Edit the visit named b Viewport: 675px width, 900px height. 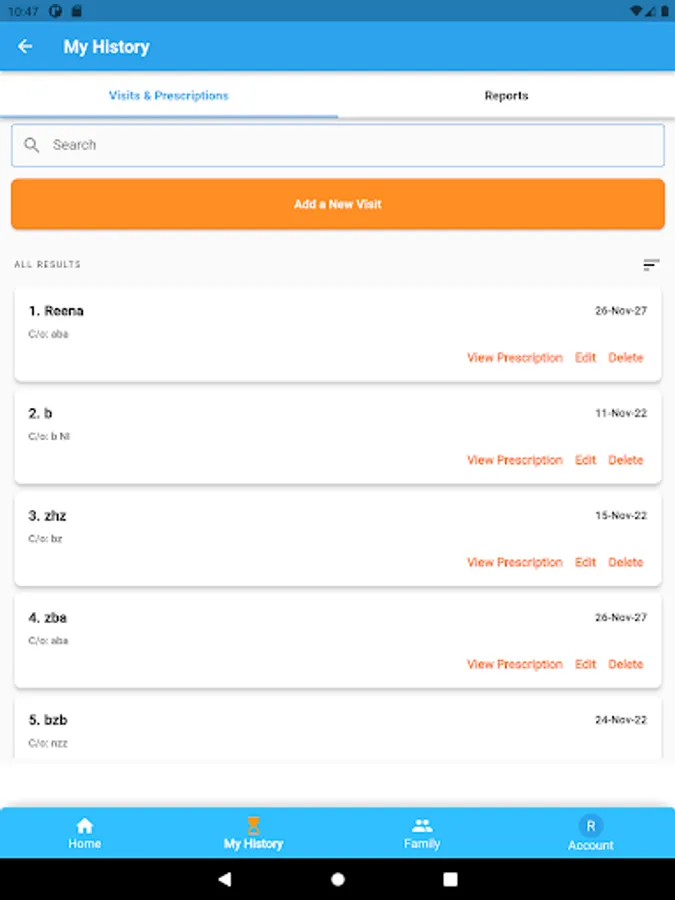[585, 460]
